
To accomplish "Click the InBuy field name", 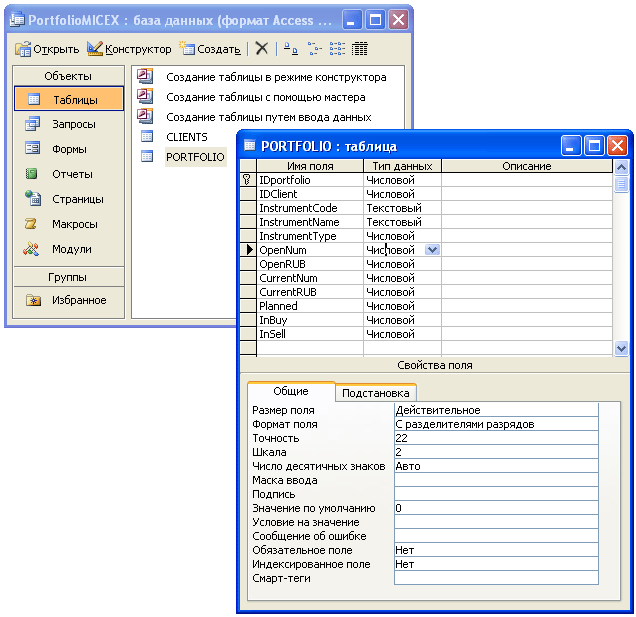I will click(x=310, y=320).
